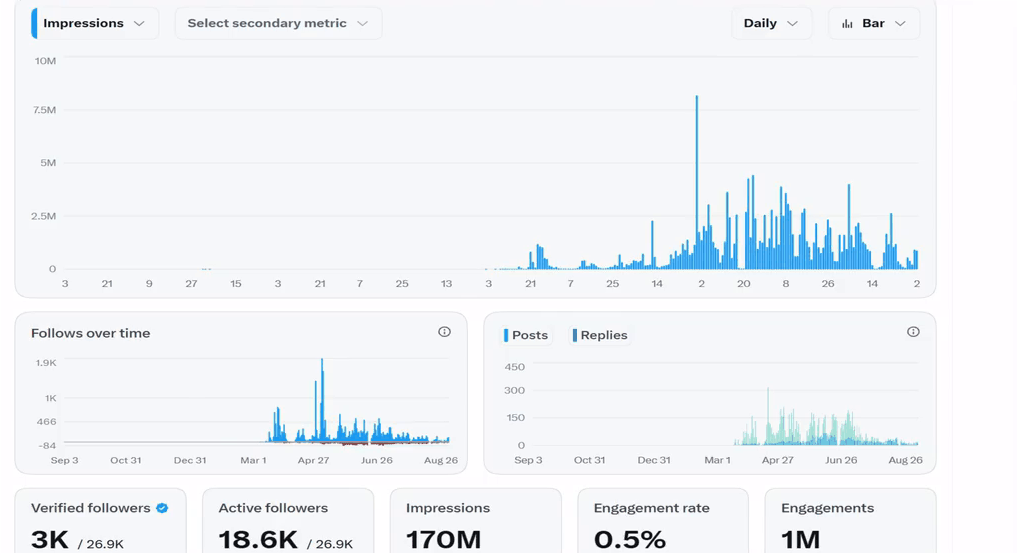This screenshot has width=1018, height=553.
Task: Click the bar chart icon beside Bar
Action: tap(847, 24)
